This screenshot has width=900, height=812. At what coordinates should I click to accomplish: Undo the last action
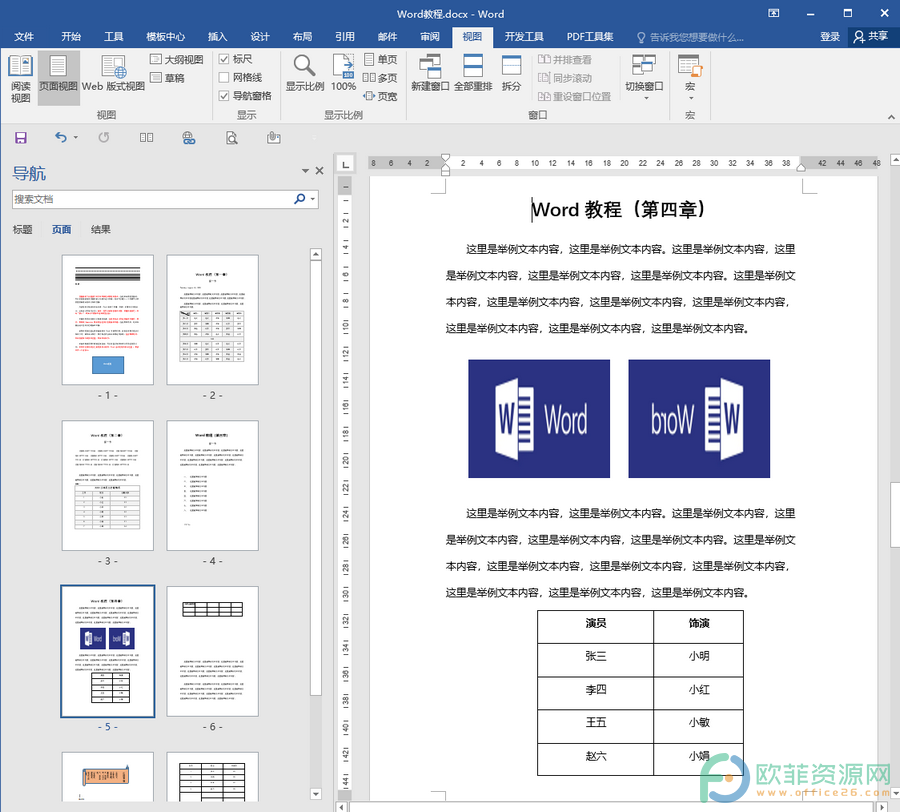coord(60,138)
